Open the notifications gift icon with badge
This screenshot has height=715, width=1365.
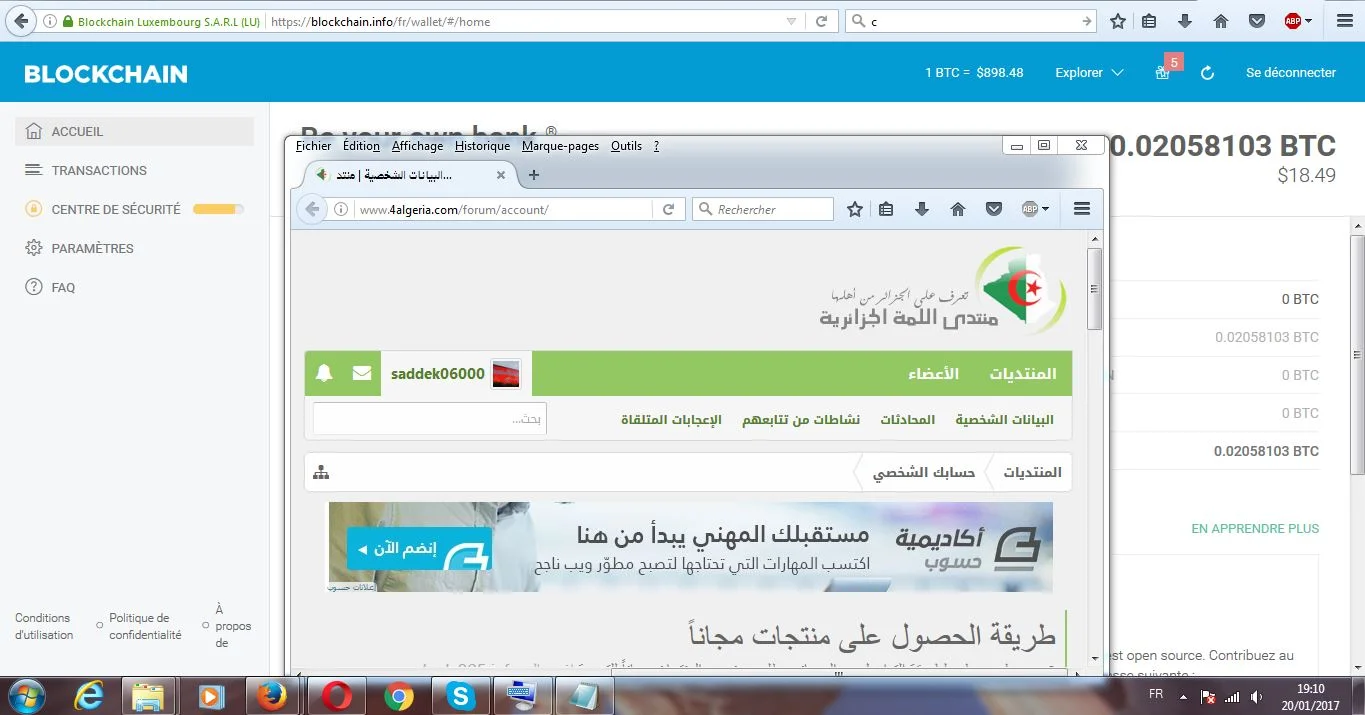[x=1162, y=73]
